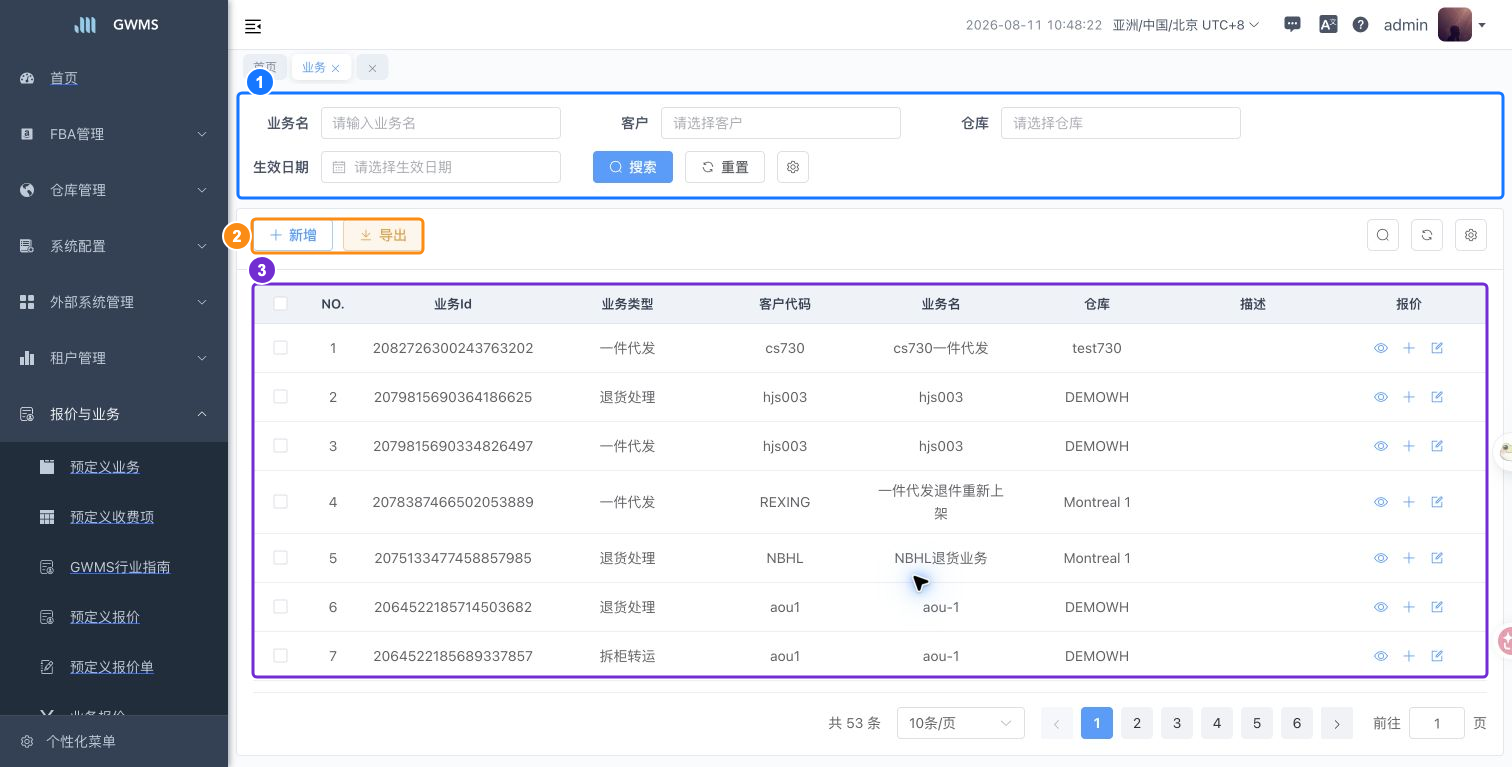Edit quote for NBHL退货业务 row
The image size is (1512, 767).
tap(1437, 558)
